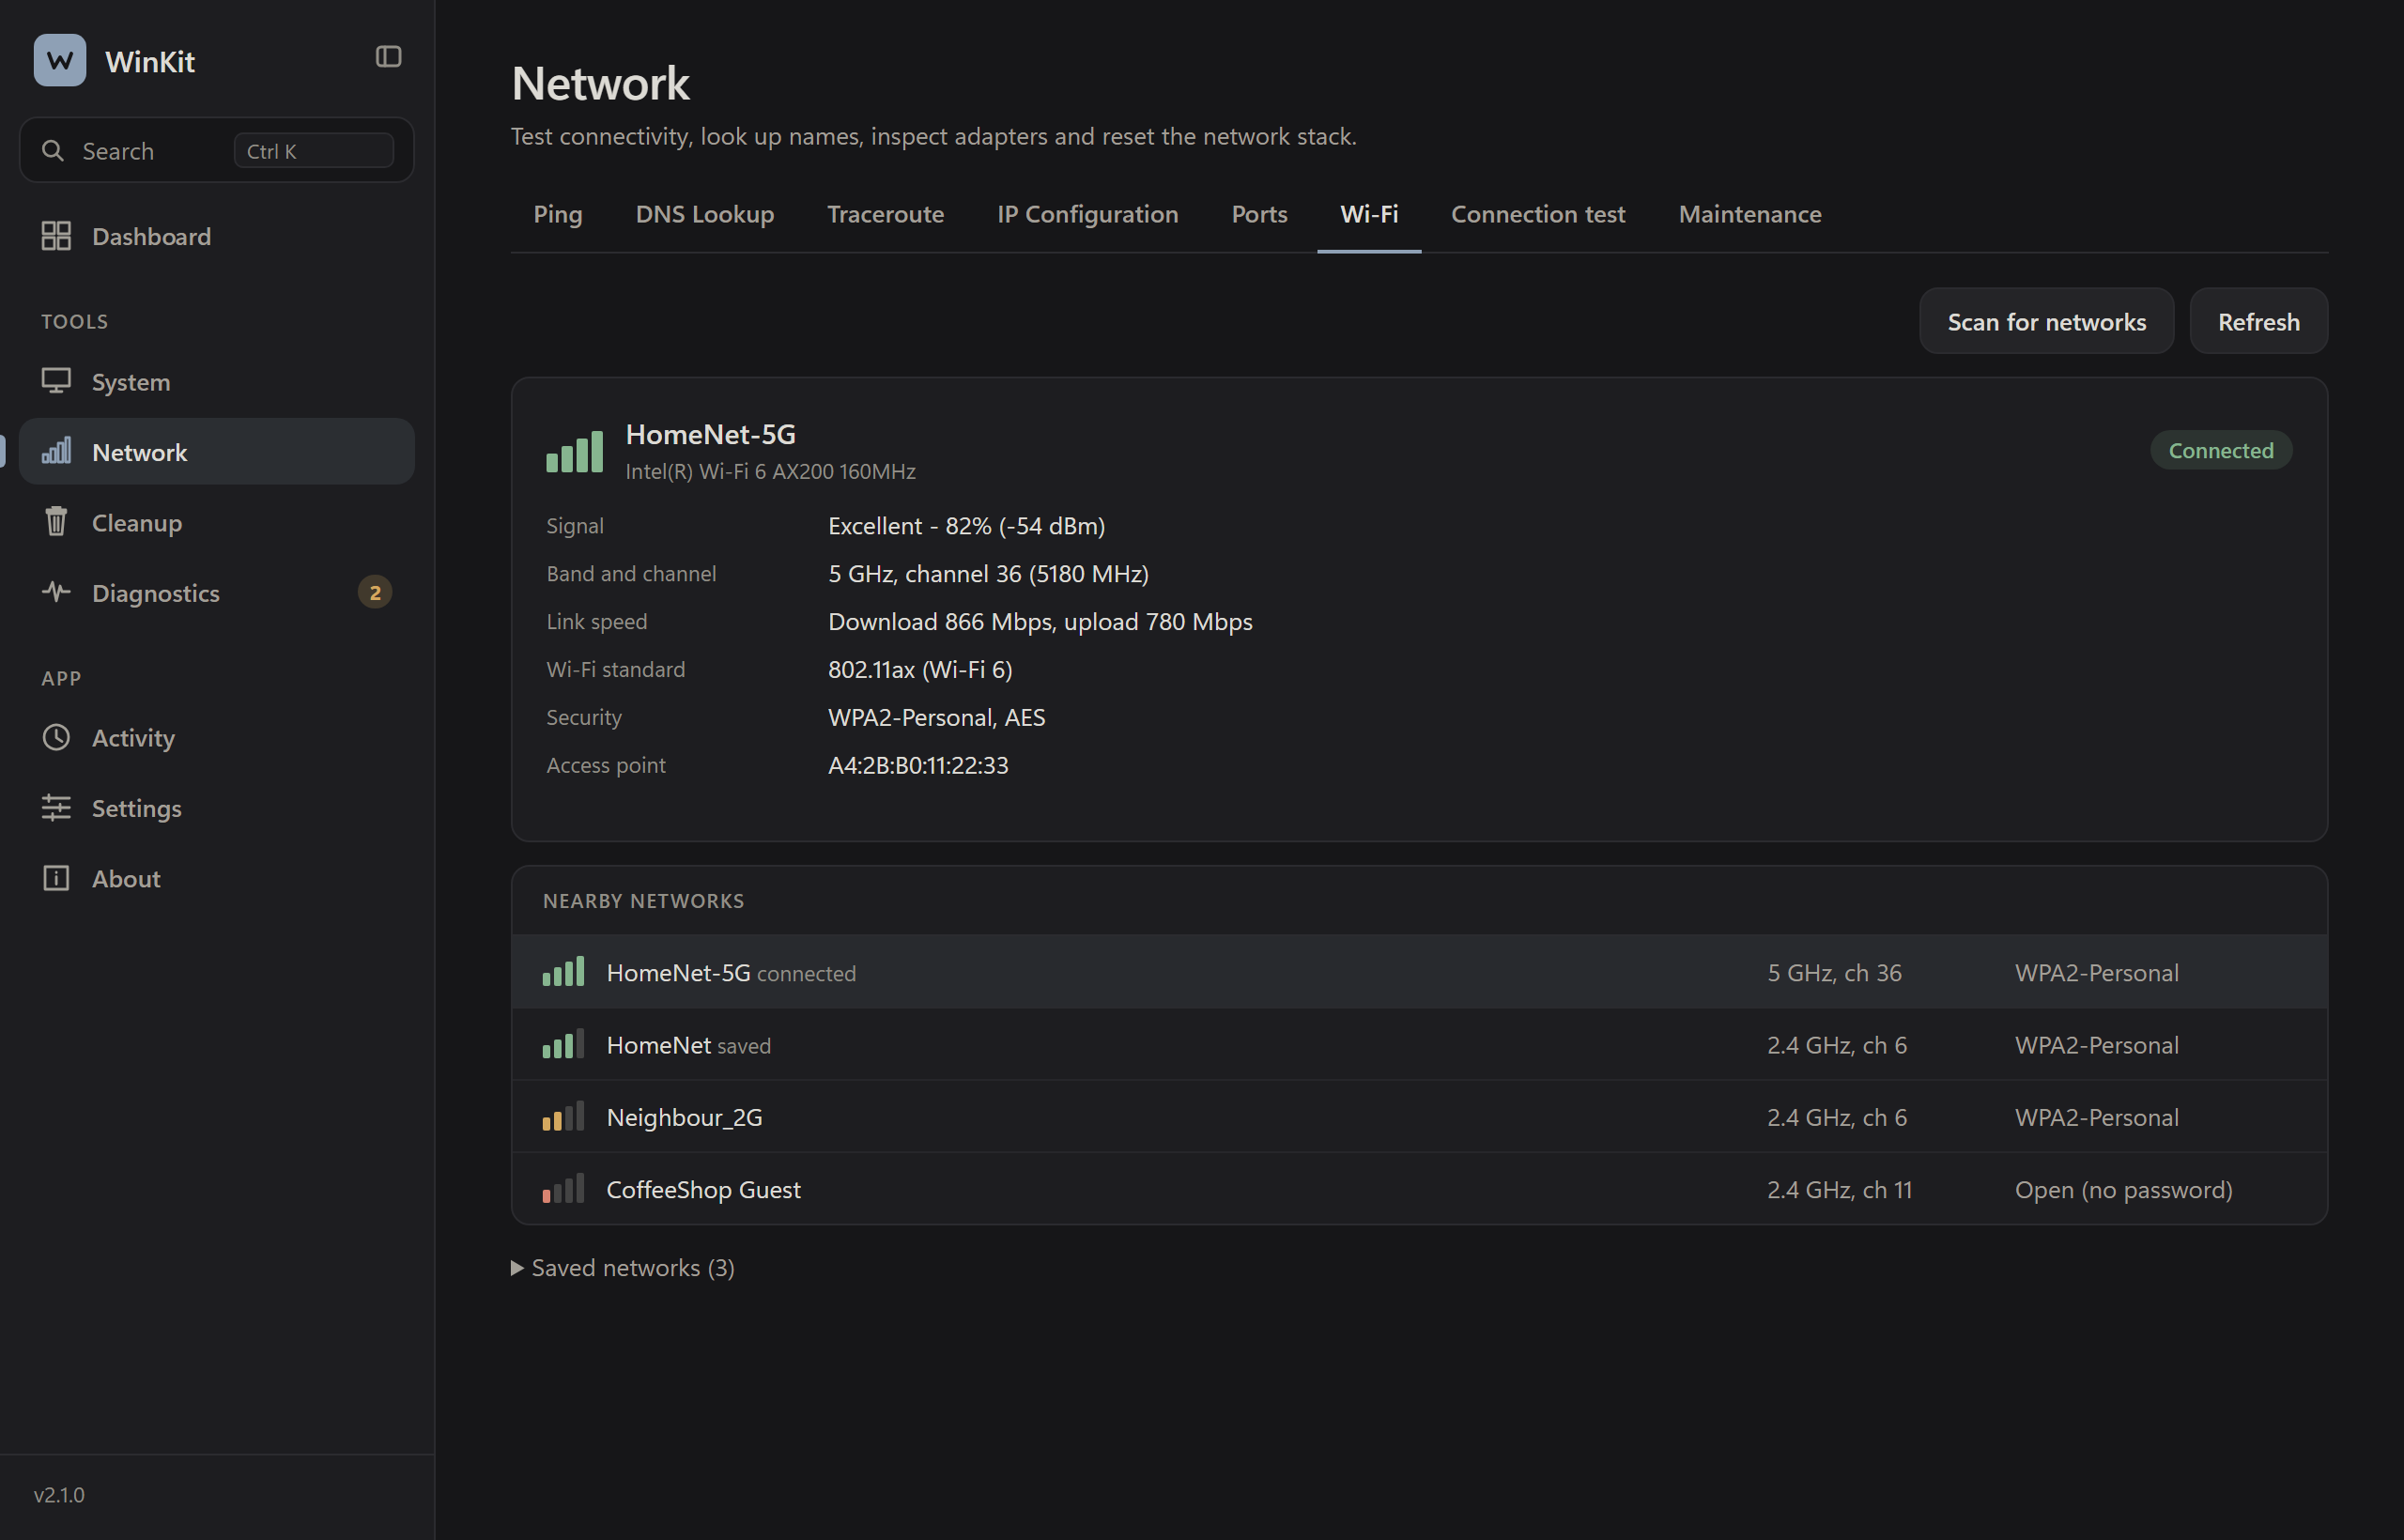Viewport: 2404px width, 1540px height.
Task: Go to the Maintenance tab
Action: click(x=1750, y=214)
